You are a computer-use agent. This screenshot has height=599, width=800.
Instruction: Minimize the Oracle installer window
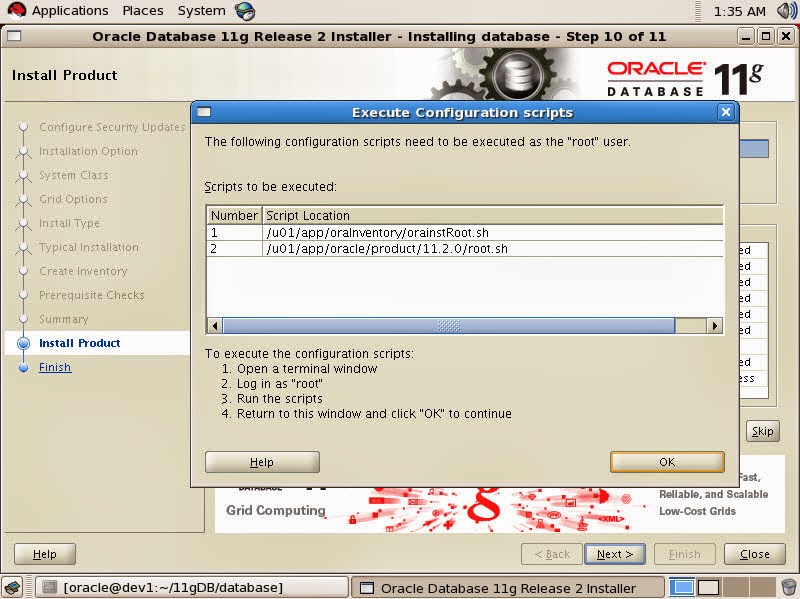[x=746, y=36]
